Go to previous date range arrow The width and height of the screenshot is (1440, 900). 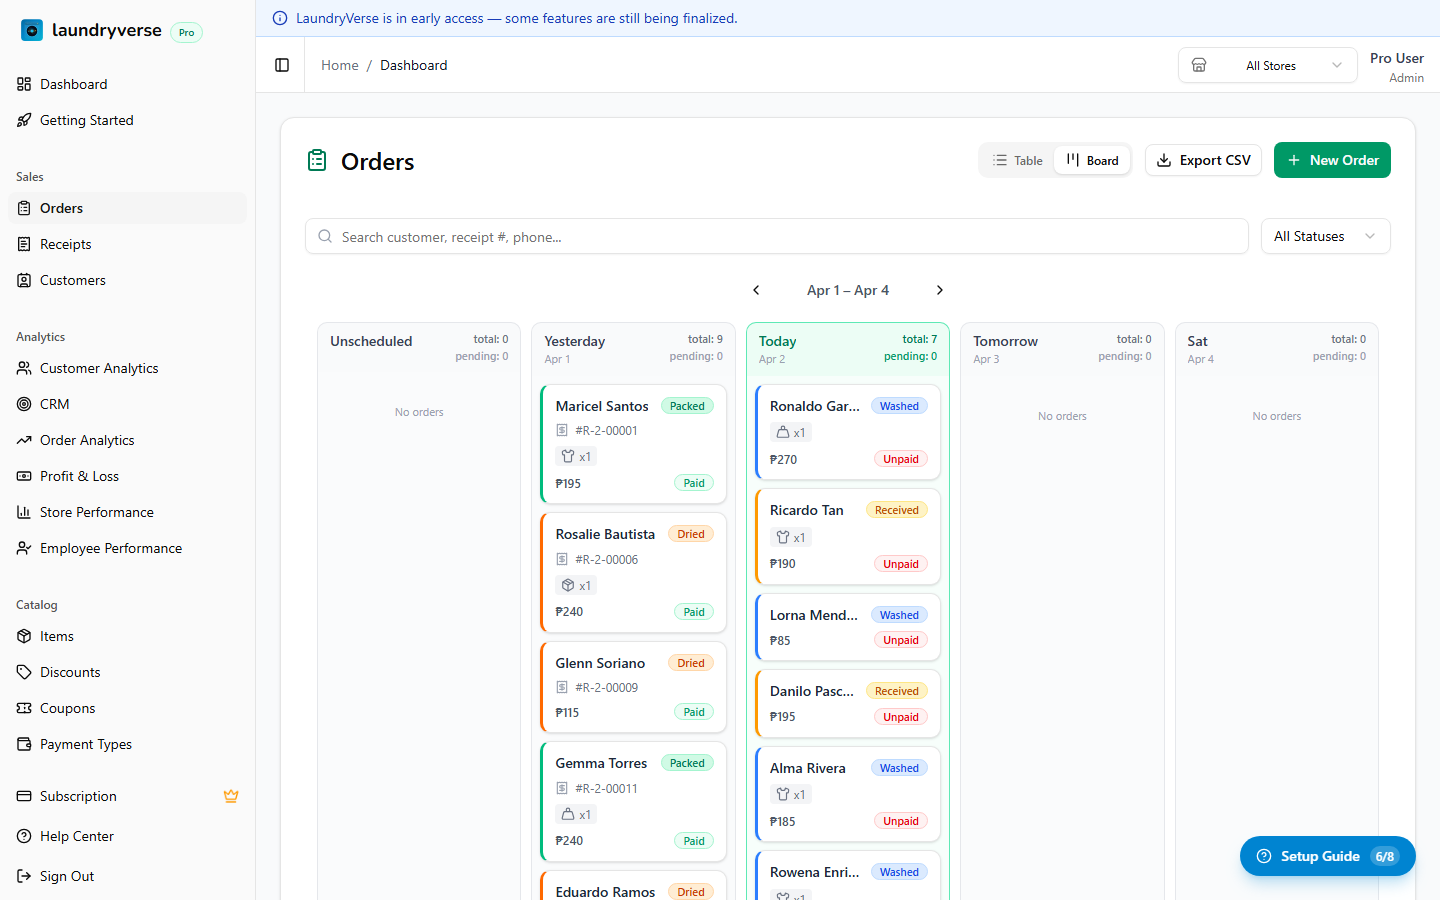click(756, 290)
